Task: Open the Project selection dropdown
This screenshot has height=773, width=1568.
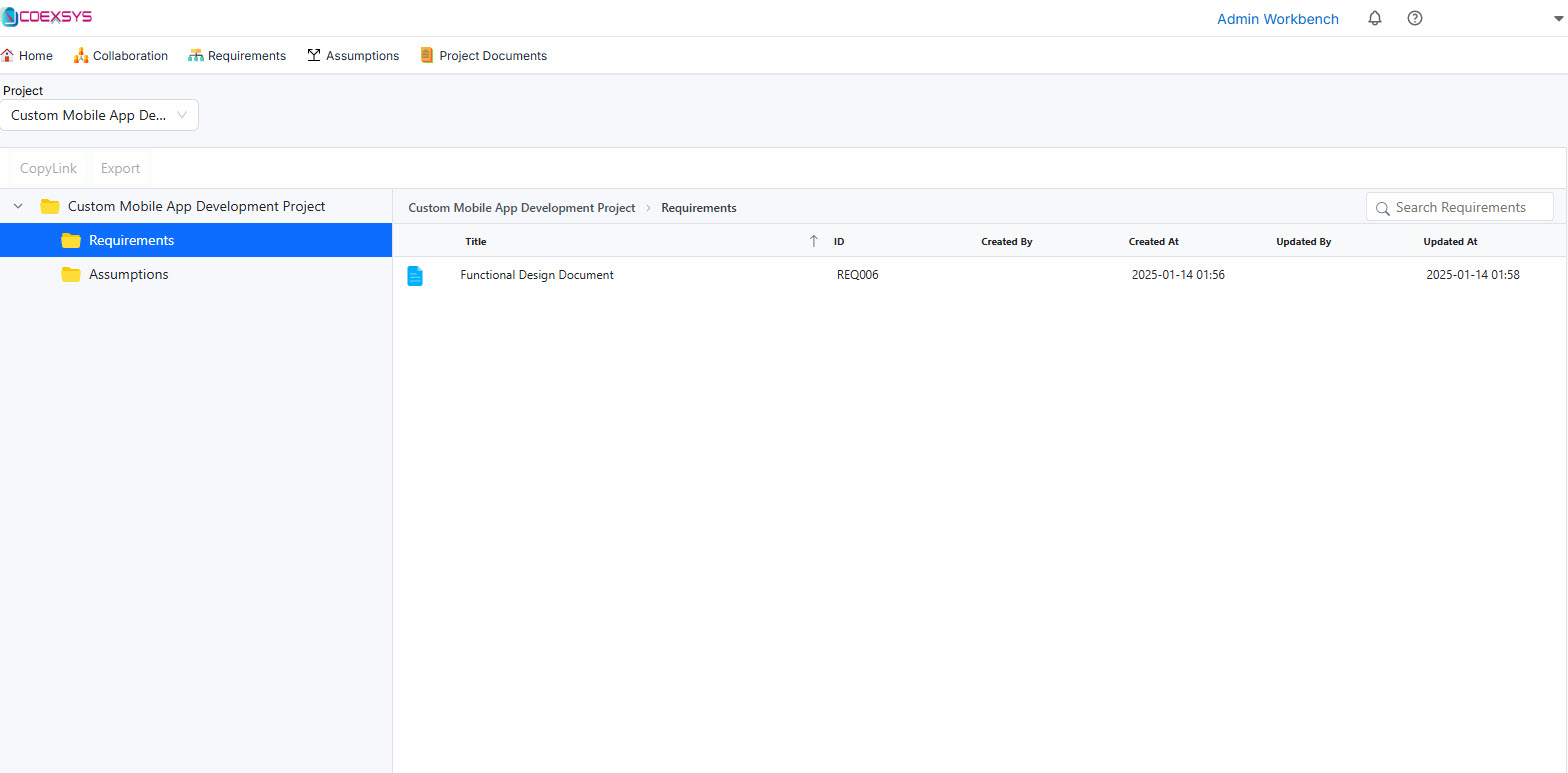Action: point(99,115)
